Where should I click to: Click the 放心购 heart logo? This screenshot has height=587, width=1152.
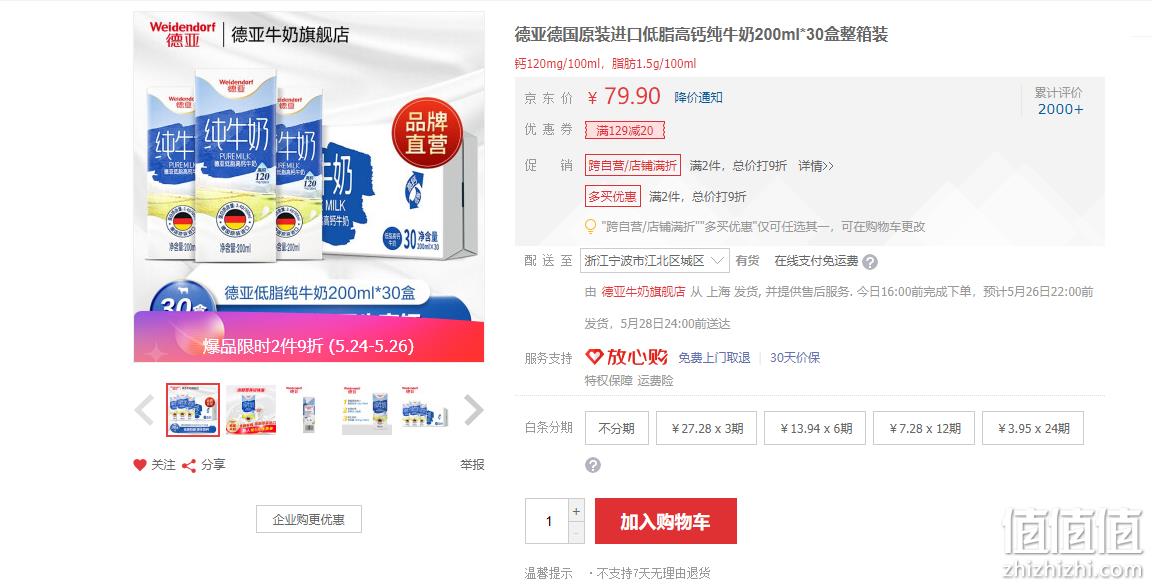(594, 357)
